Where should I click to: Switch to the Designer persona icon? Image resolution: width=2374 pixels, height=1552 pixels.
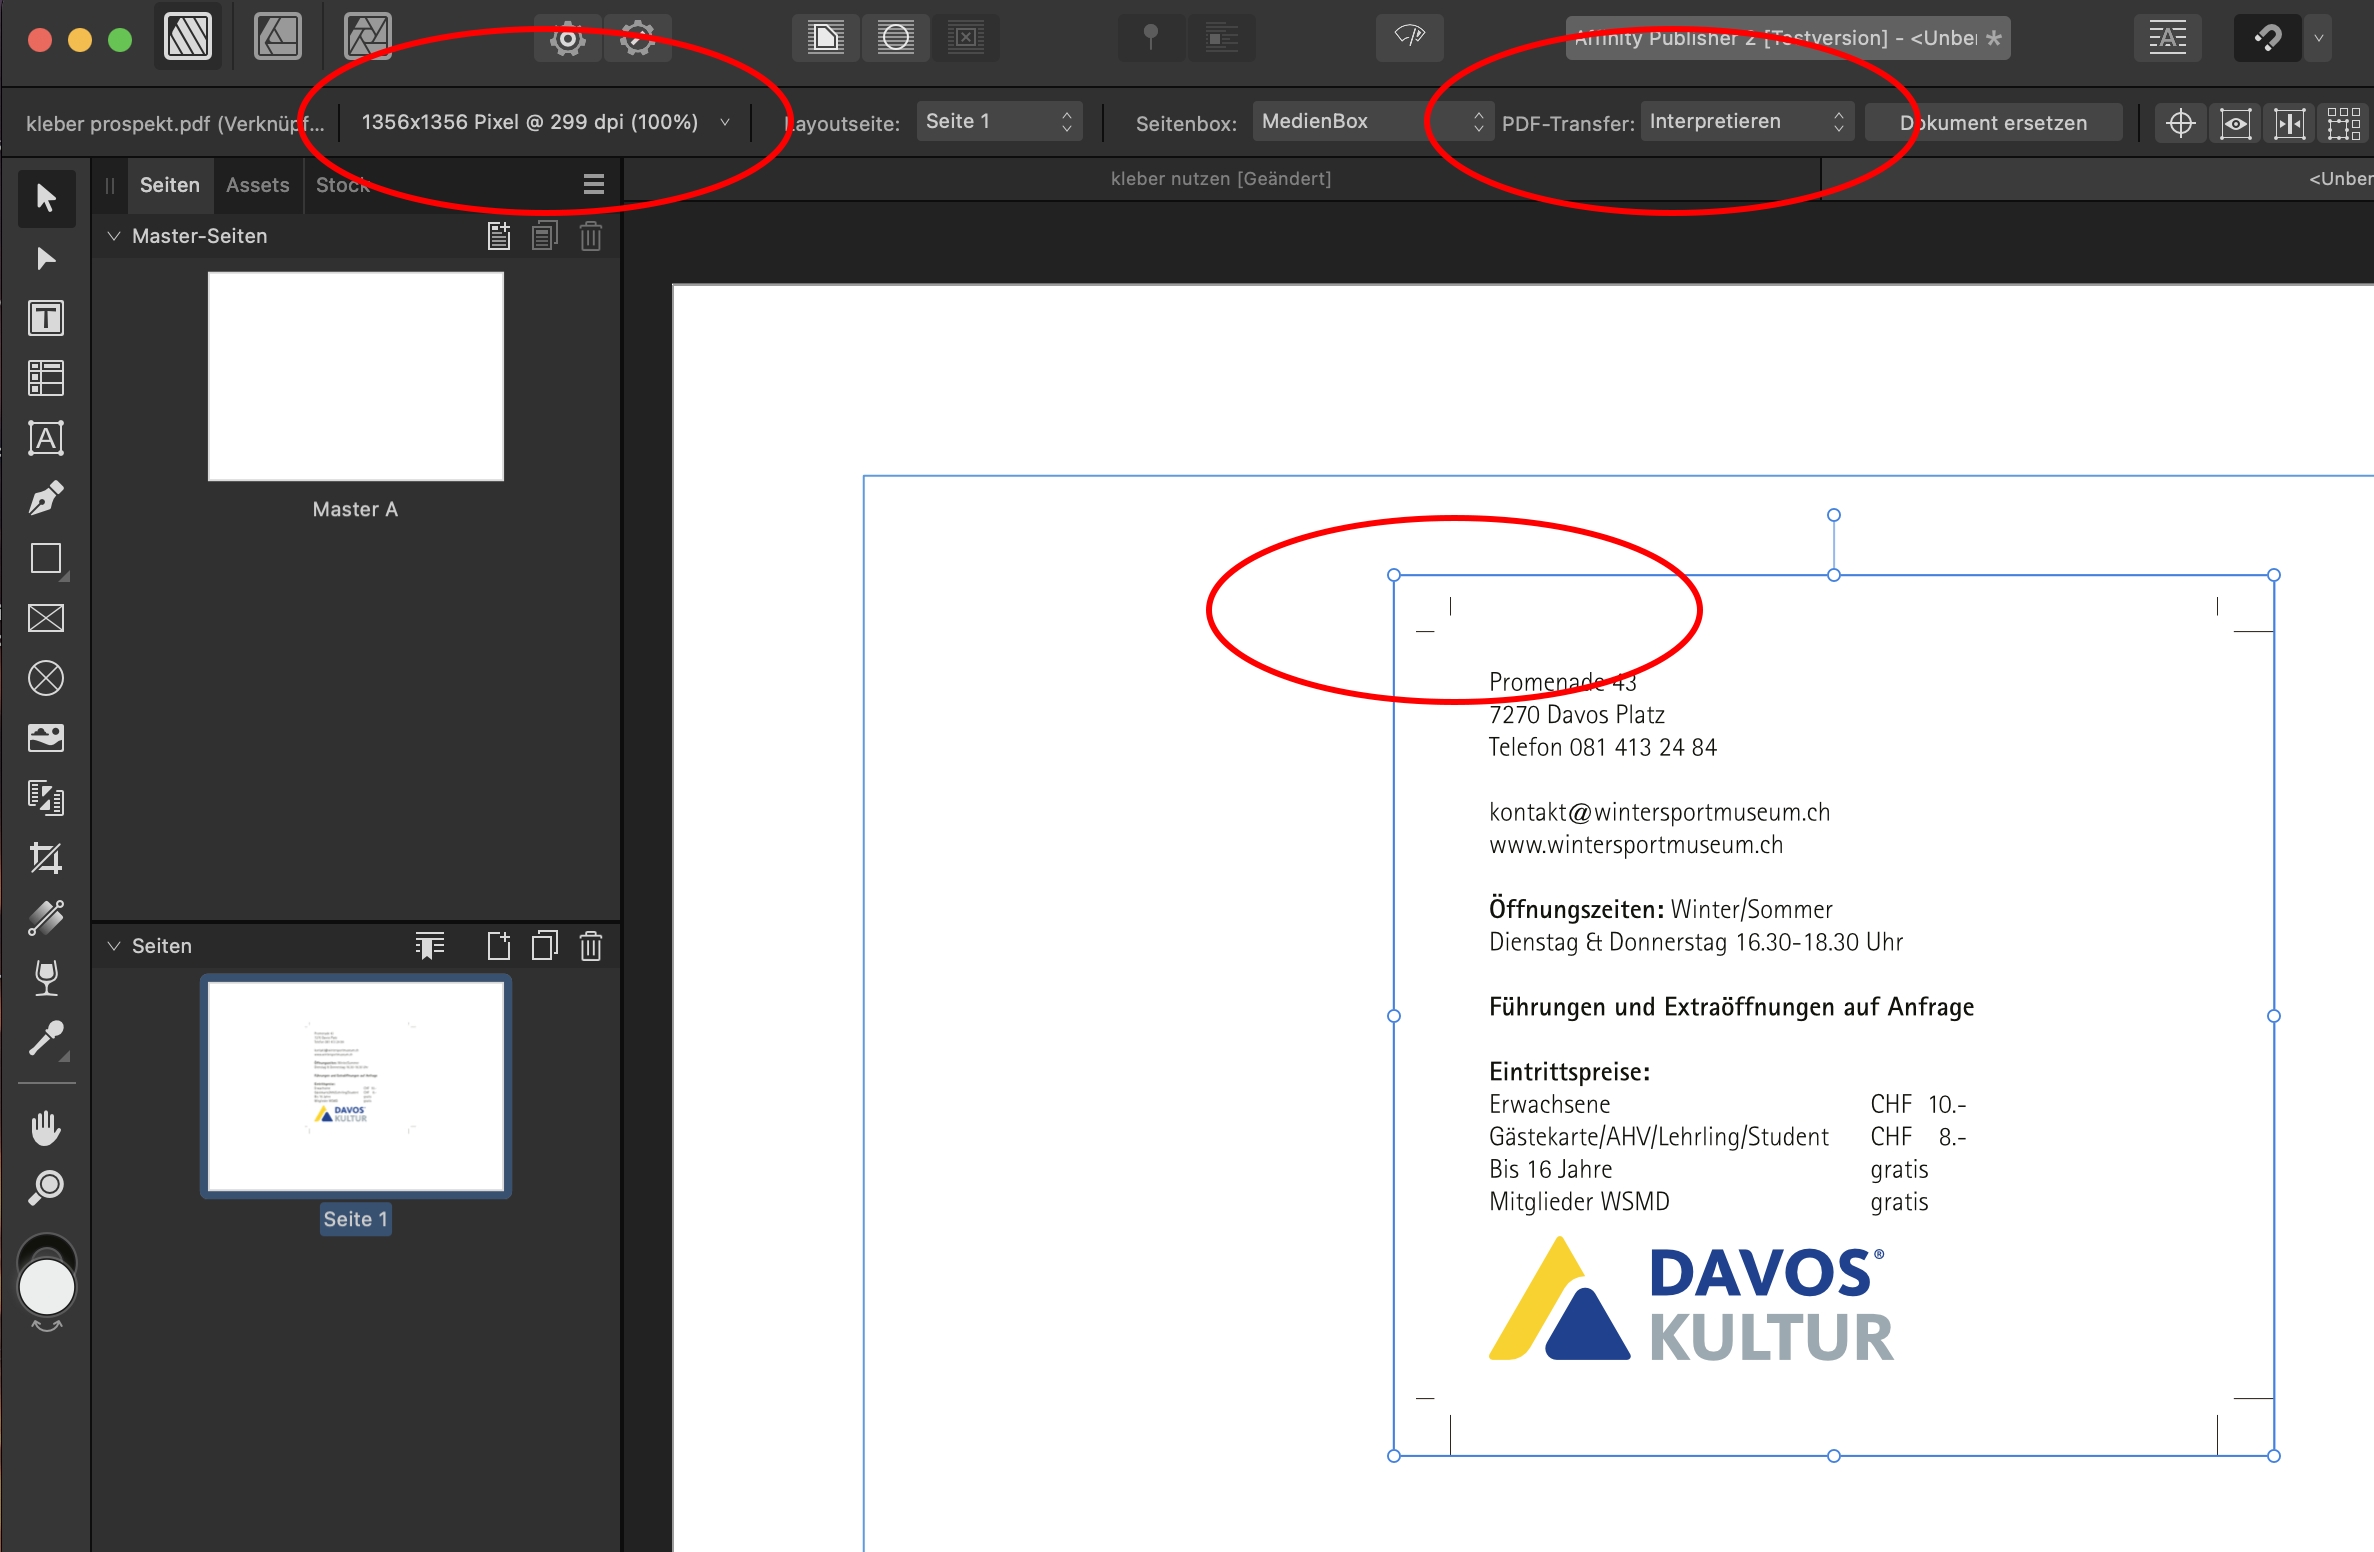[278, 37]
